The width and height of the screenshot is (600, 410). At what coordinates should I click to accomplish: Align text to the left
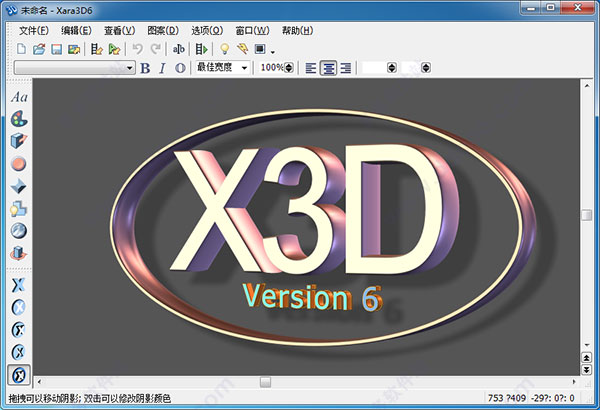(311, 68)
